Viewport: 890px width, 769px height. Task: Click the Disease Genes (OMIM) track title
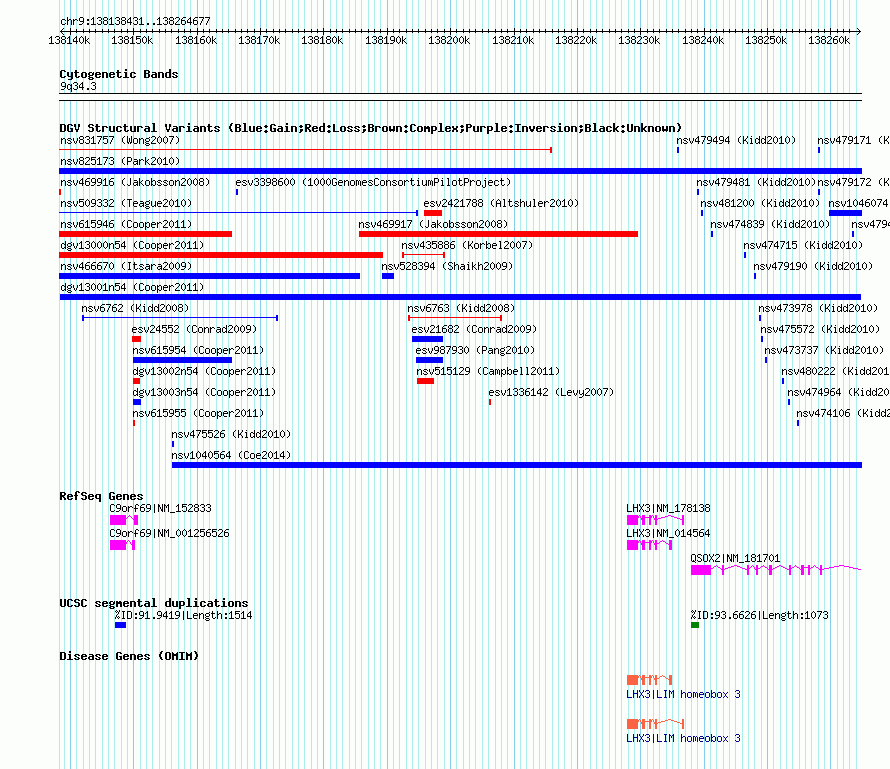coord(129,656)
